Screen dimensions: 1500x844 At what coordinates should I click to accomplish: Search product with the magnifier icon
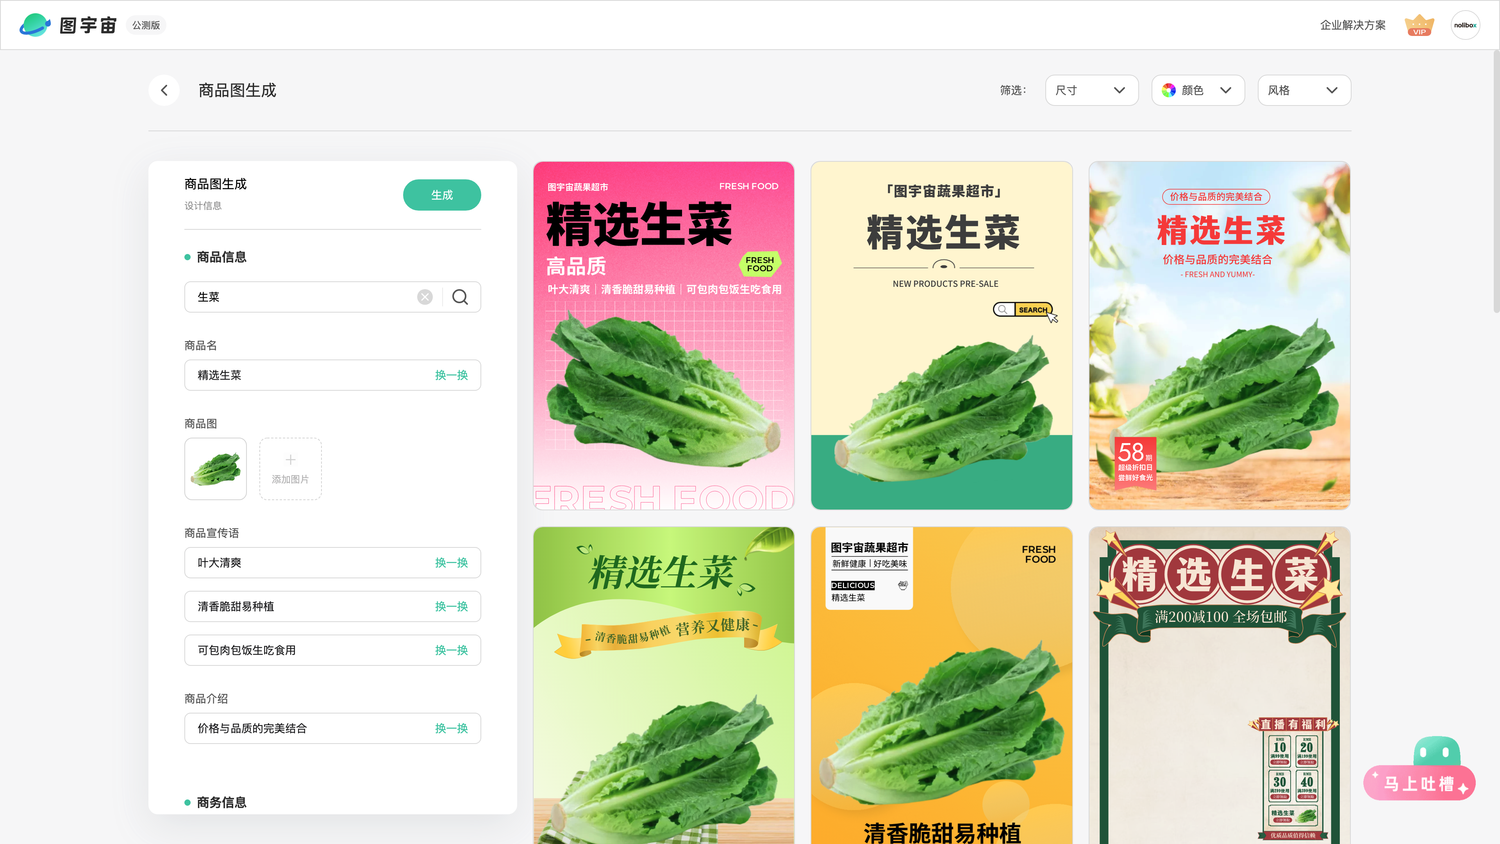460,297
